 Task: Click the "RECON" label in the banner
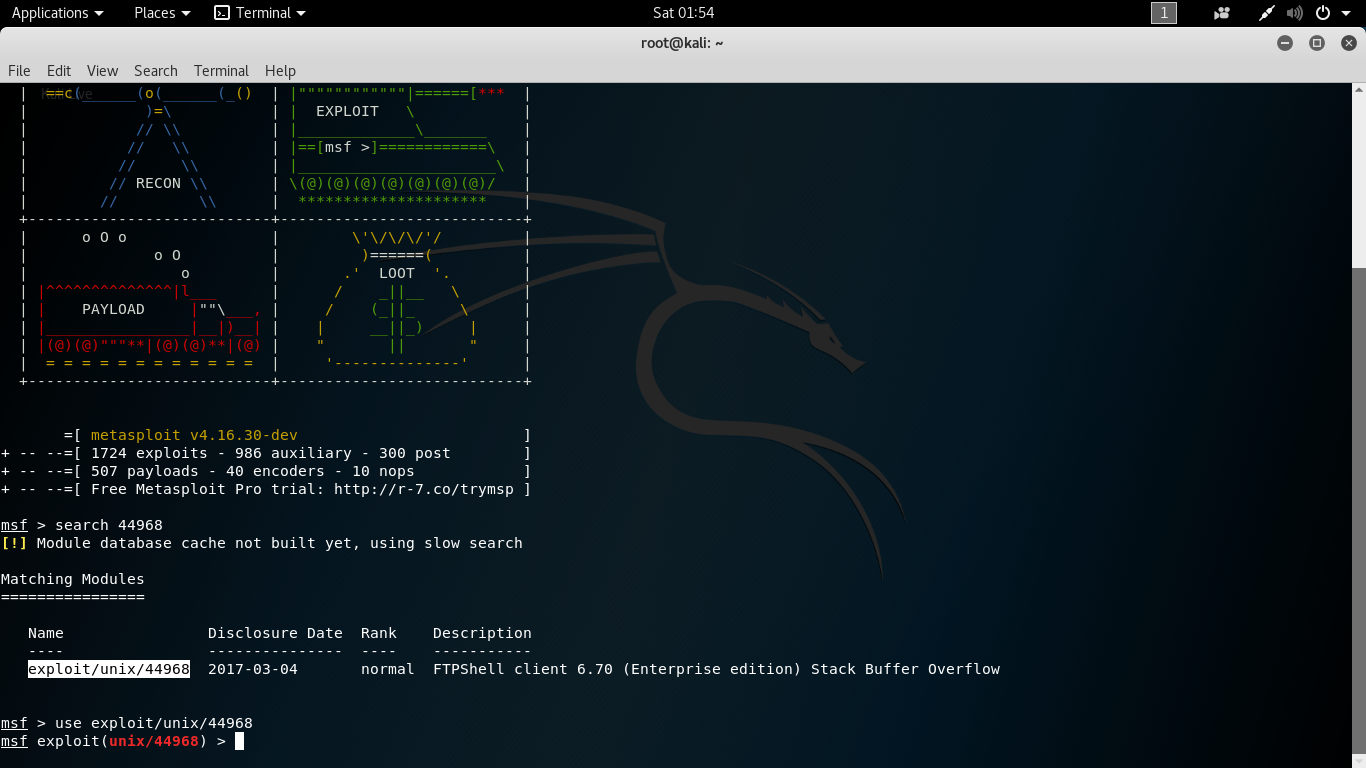[158, 183]
